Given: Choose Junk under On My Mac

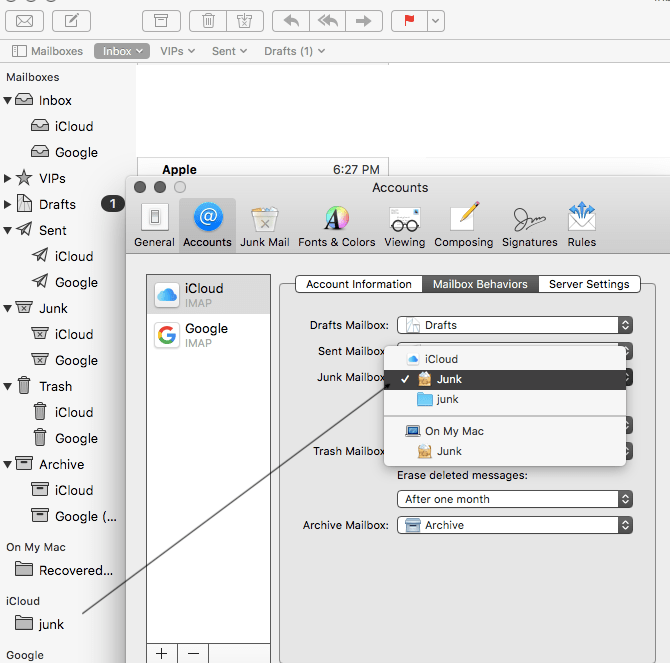Looking at the screenshot, I should pyautogui.click(x=505, y=451).
